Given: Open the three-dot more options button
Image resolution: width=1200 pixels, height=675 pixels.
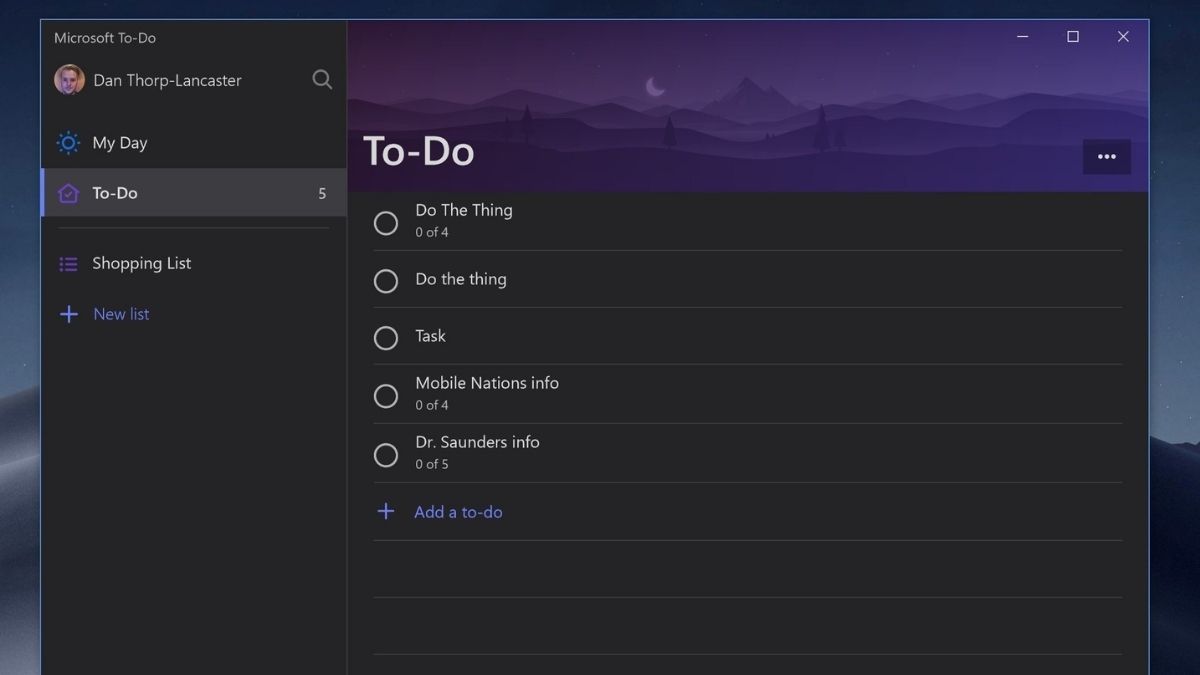Looking at the screenshot, I should coord(1107,157).
